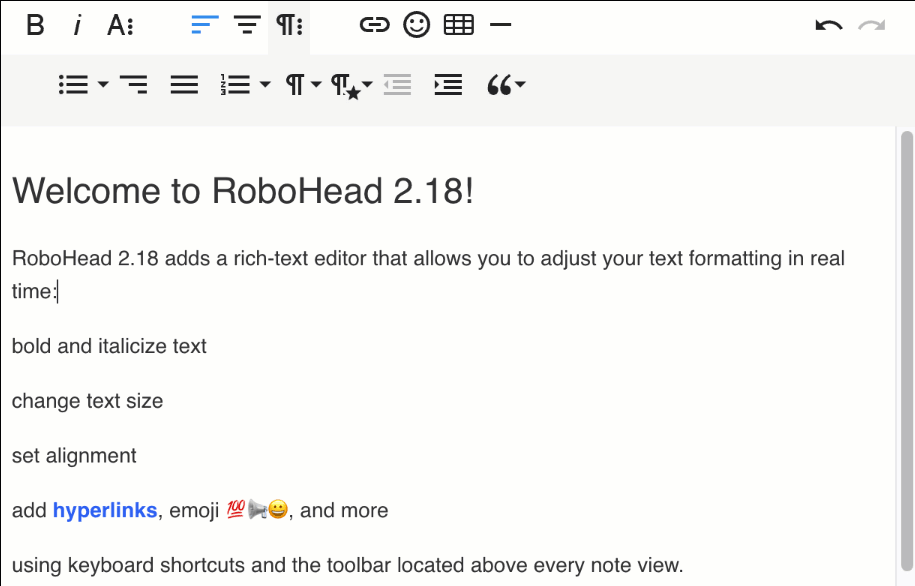This screenshot has width=915, height=586.
Task: Open numbered list style dropdown arrow
Action: pyautogui.click(x=265, y=85)
